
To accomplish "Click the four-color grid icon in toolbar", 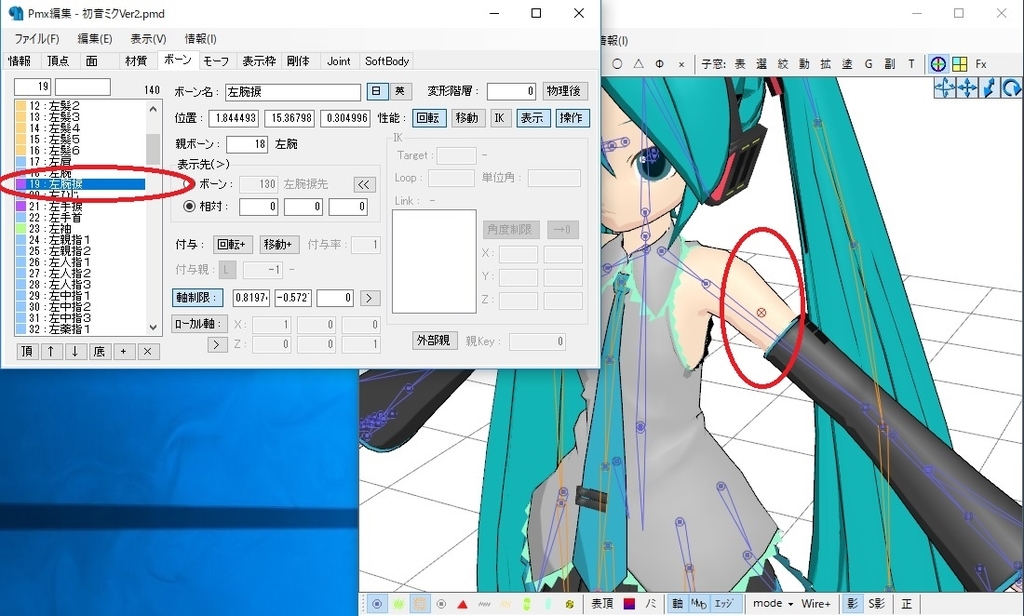I will pyautogui.click(x=959, y=64).
